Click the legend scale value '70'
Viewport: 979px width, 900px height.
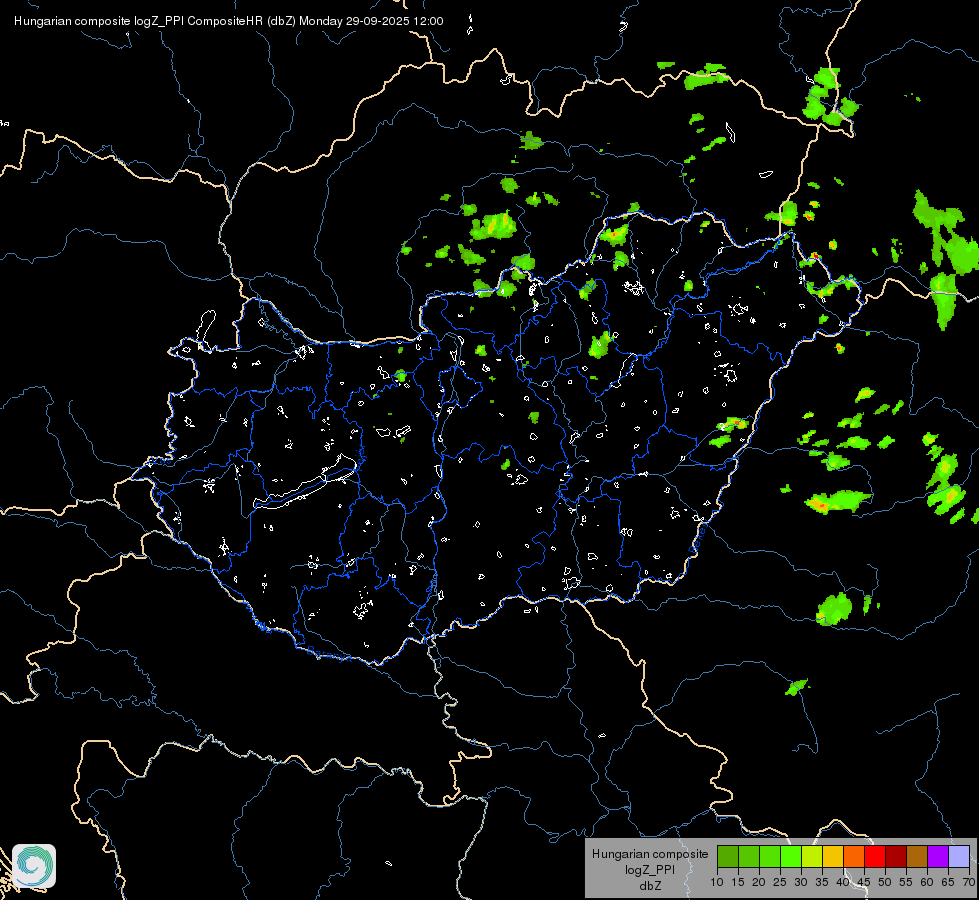click(x=969, y=883)
